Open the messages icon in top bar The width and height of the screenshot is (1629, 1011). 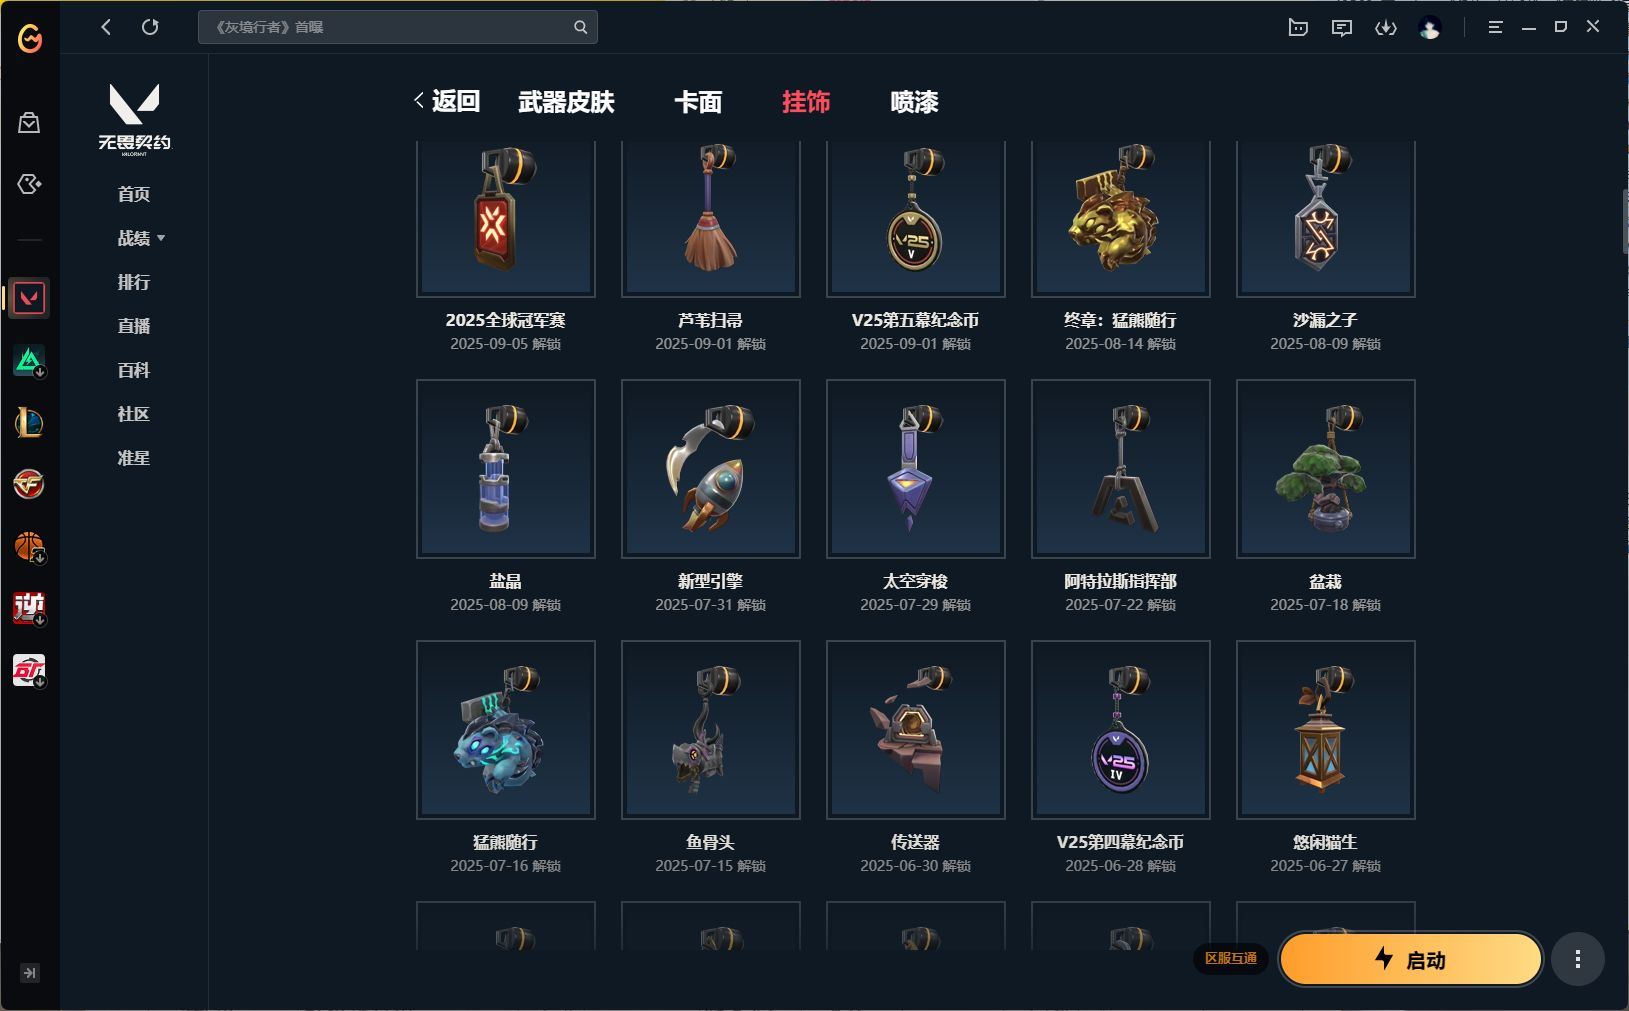pos(1341,28)
